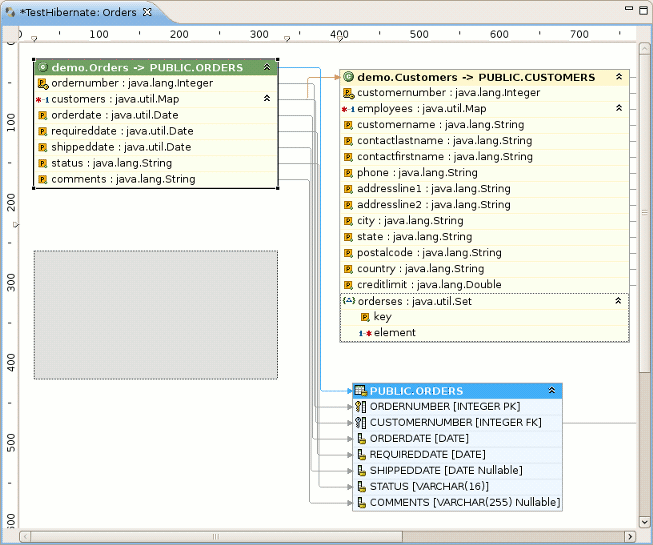Select the TestHibernate: Orders editor tab

pyautogui.click(x=78, y=12)
